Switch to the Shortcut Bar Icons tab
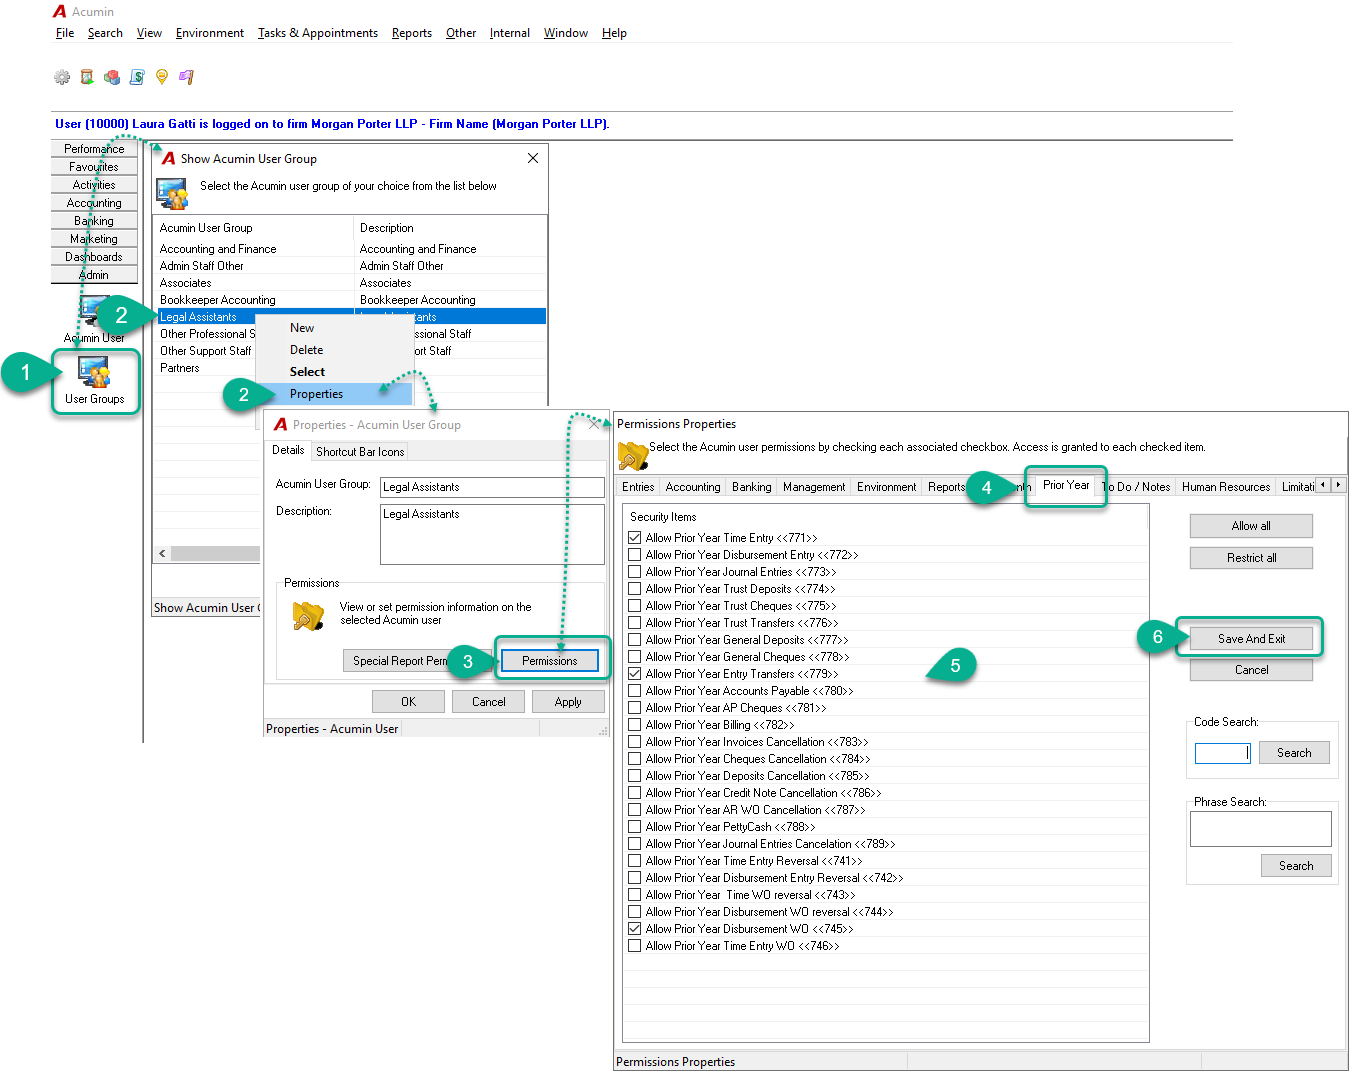The width and height of the screenshot is (1349, 1071). [360, 452]
